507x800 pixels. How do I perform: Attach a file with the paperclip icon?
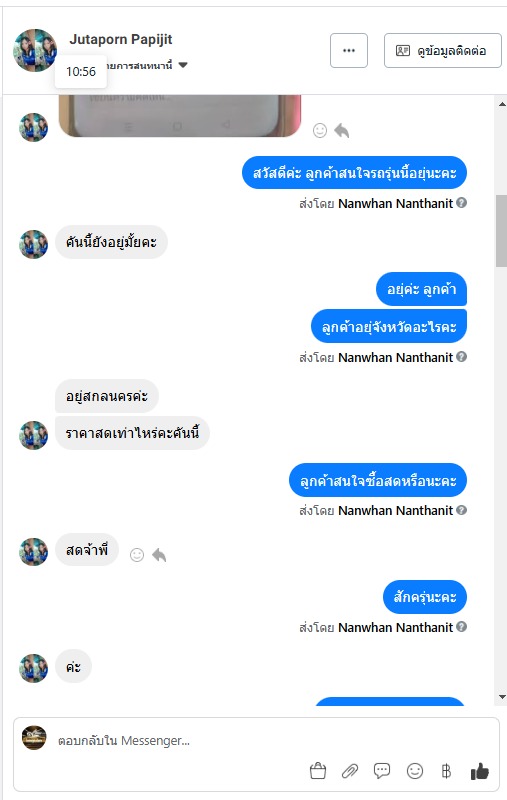click(x=350, y=770)
